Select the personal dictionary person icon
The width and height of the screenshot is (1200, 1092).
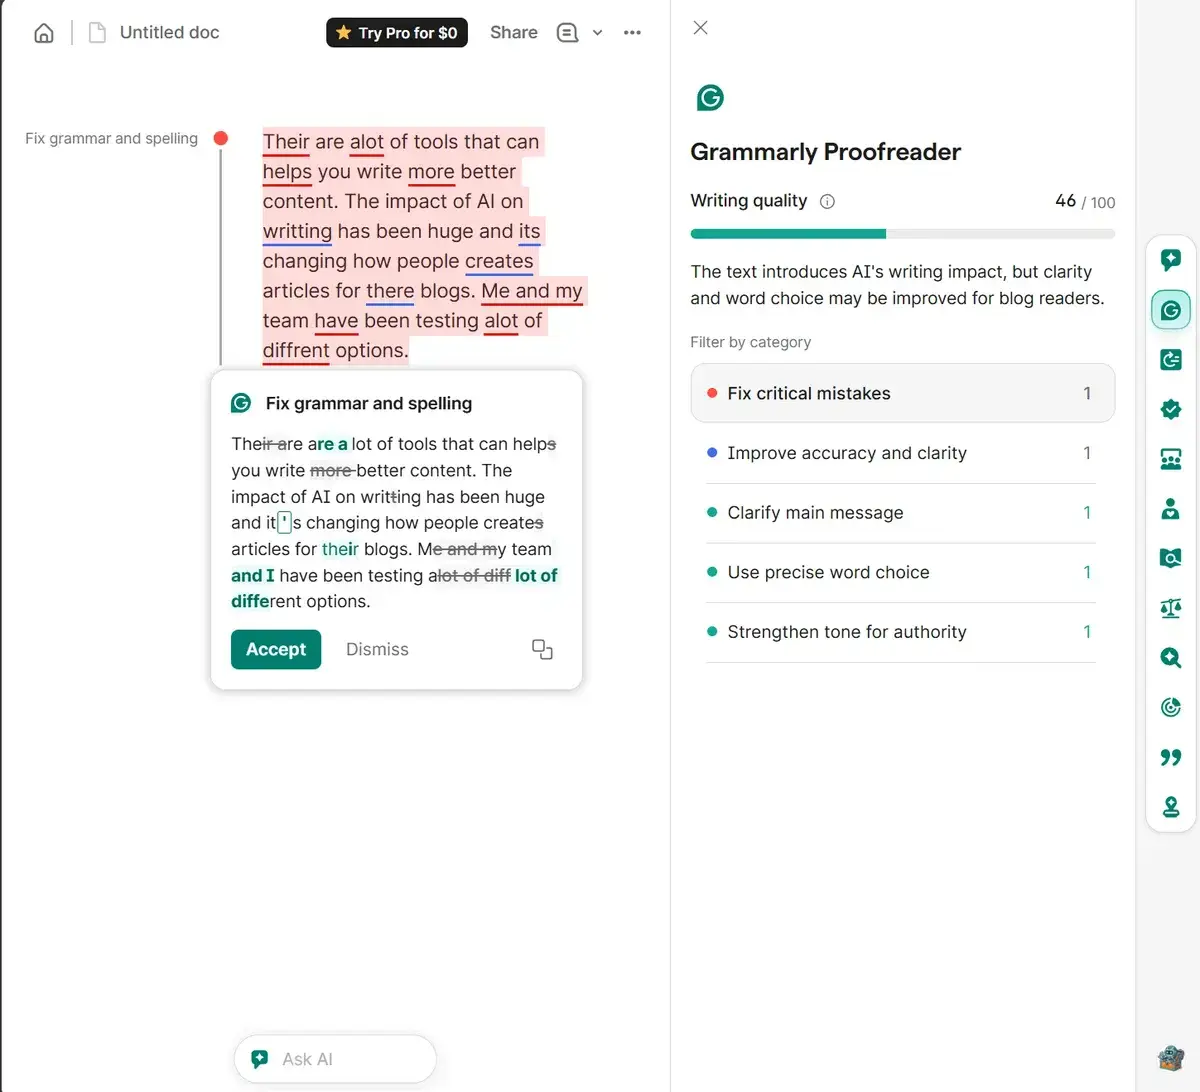(x=1170, y=509)
